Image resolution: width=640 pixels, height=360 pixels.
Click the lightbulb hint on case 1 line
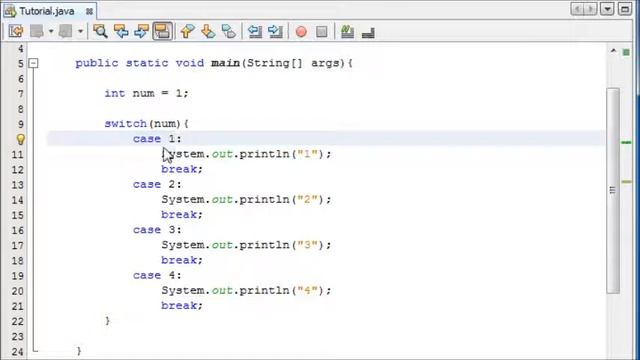pyautogui.click(x=20, y=139)
